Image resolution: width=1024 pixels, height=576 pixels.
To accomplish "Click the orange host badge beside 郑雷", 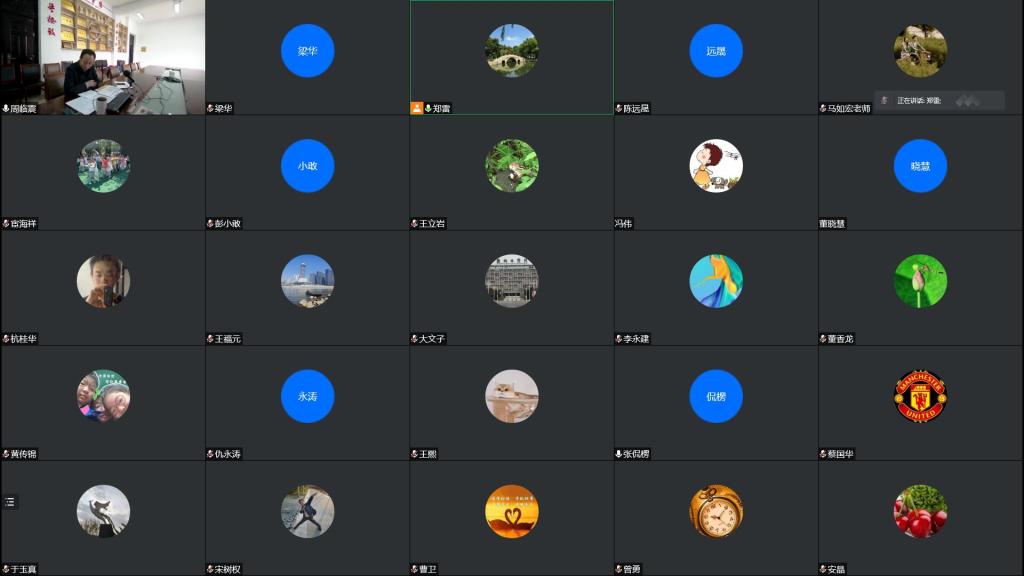I will click(417, 108).
